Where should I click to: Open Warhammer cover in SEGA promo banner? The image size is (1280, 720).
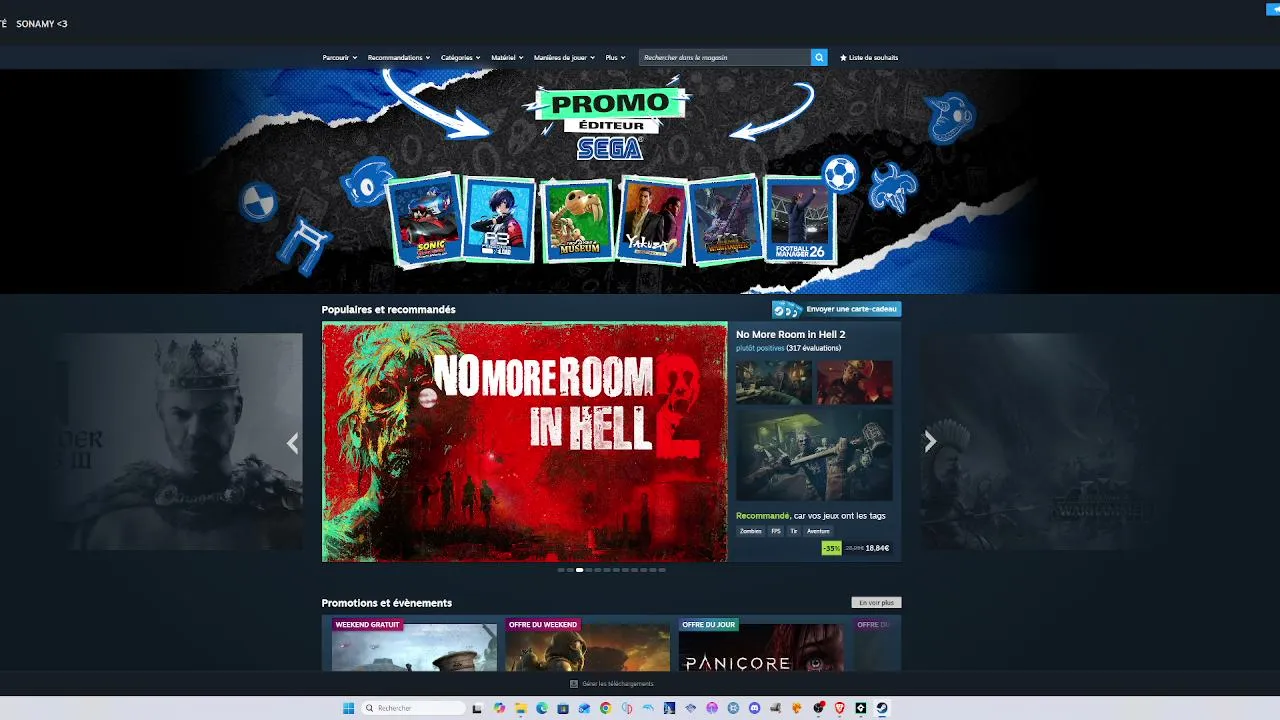[x=726, y=220]
